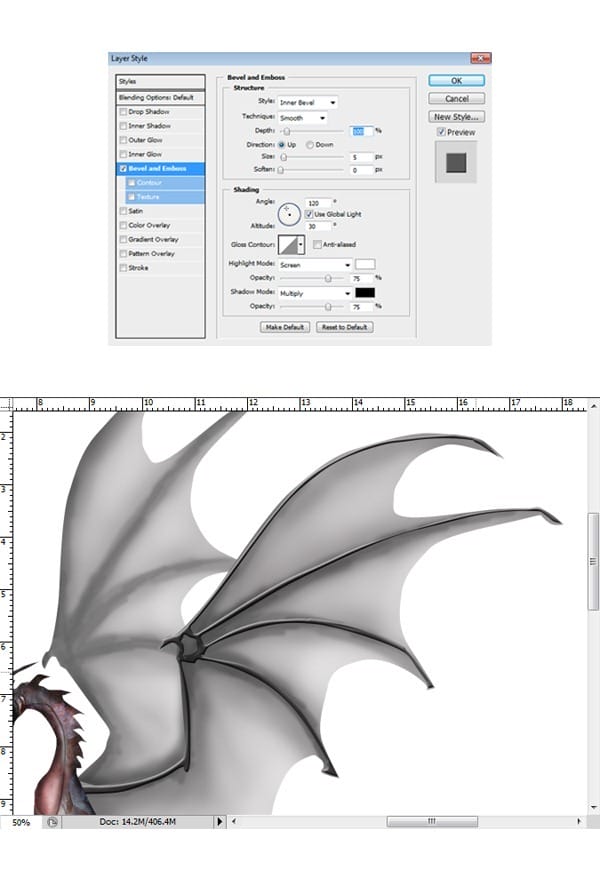Enable the Drop Shadow checkbox
The height and width of the screenshot is (878, 600).
pyautogui.click(x=123, y=112)
